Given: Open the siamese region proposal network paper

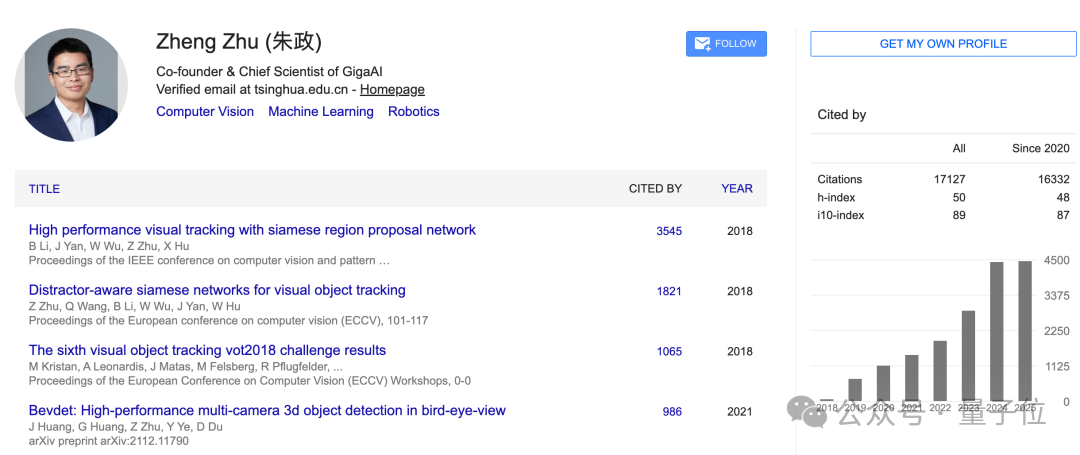Looking at the screenshot, I should (252, 230).
